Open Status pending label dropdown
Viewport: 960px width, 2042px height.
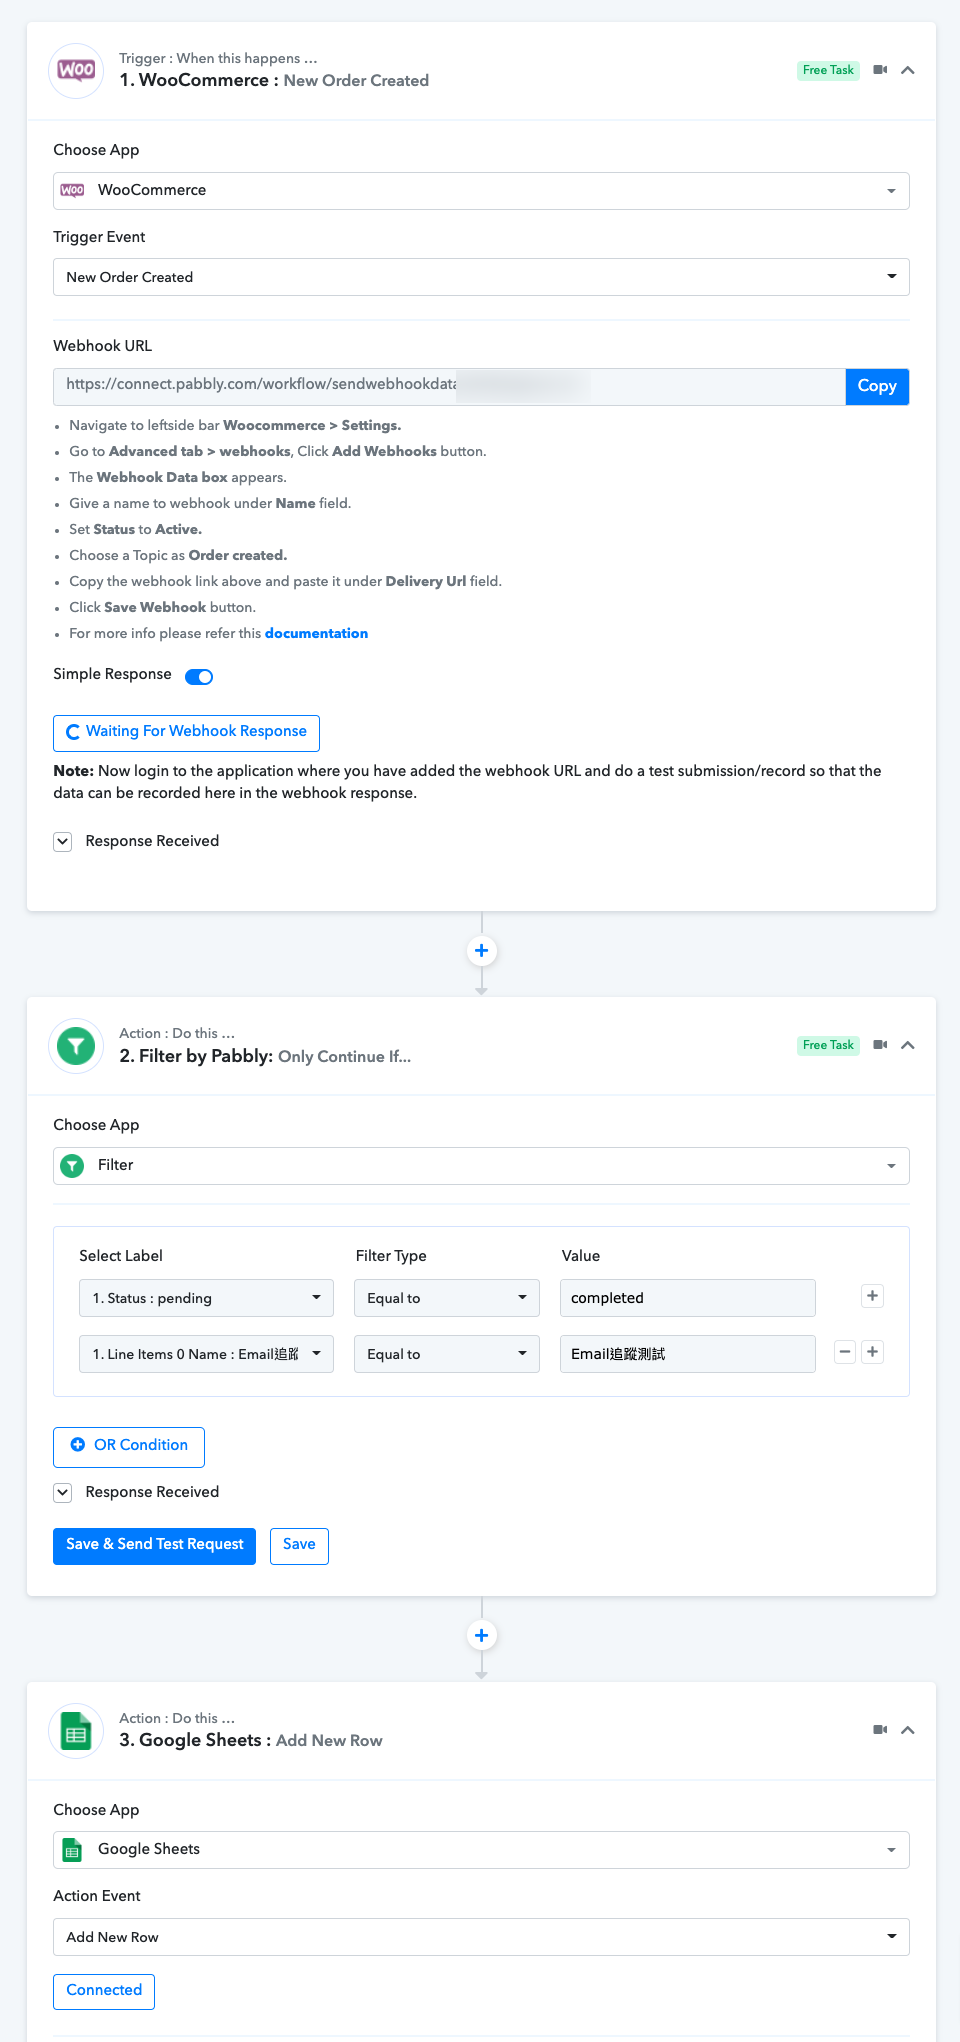(x=206, y=1298)
